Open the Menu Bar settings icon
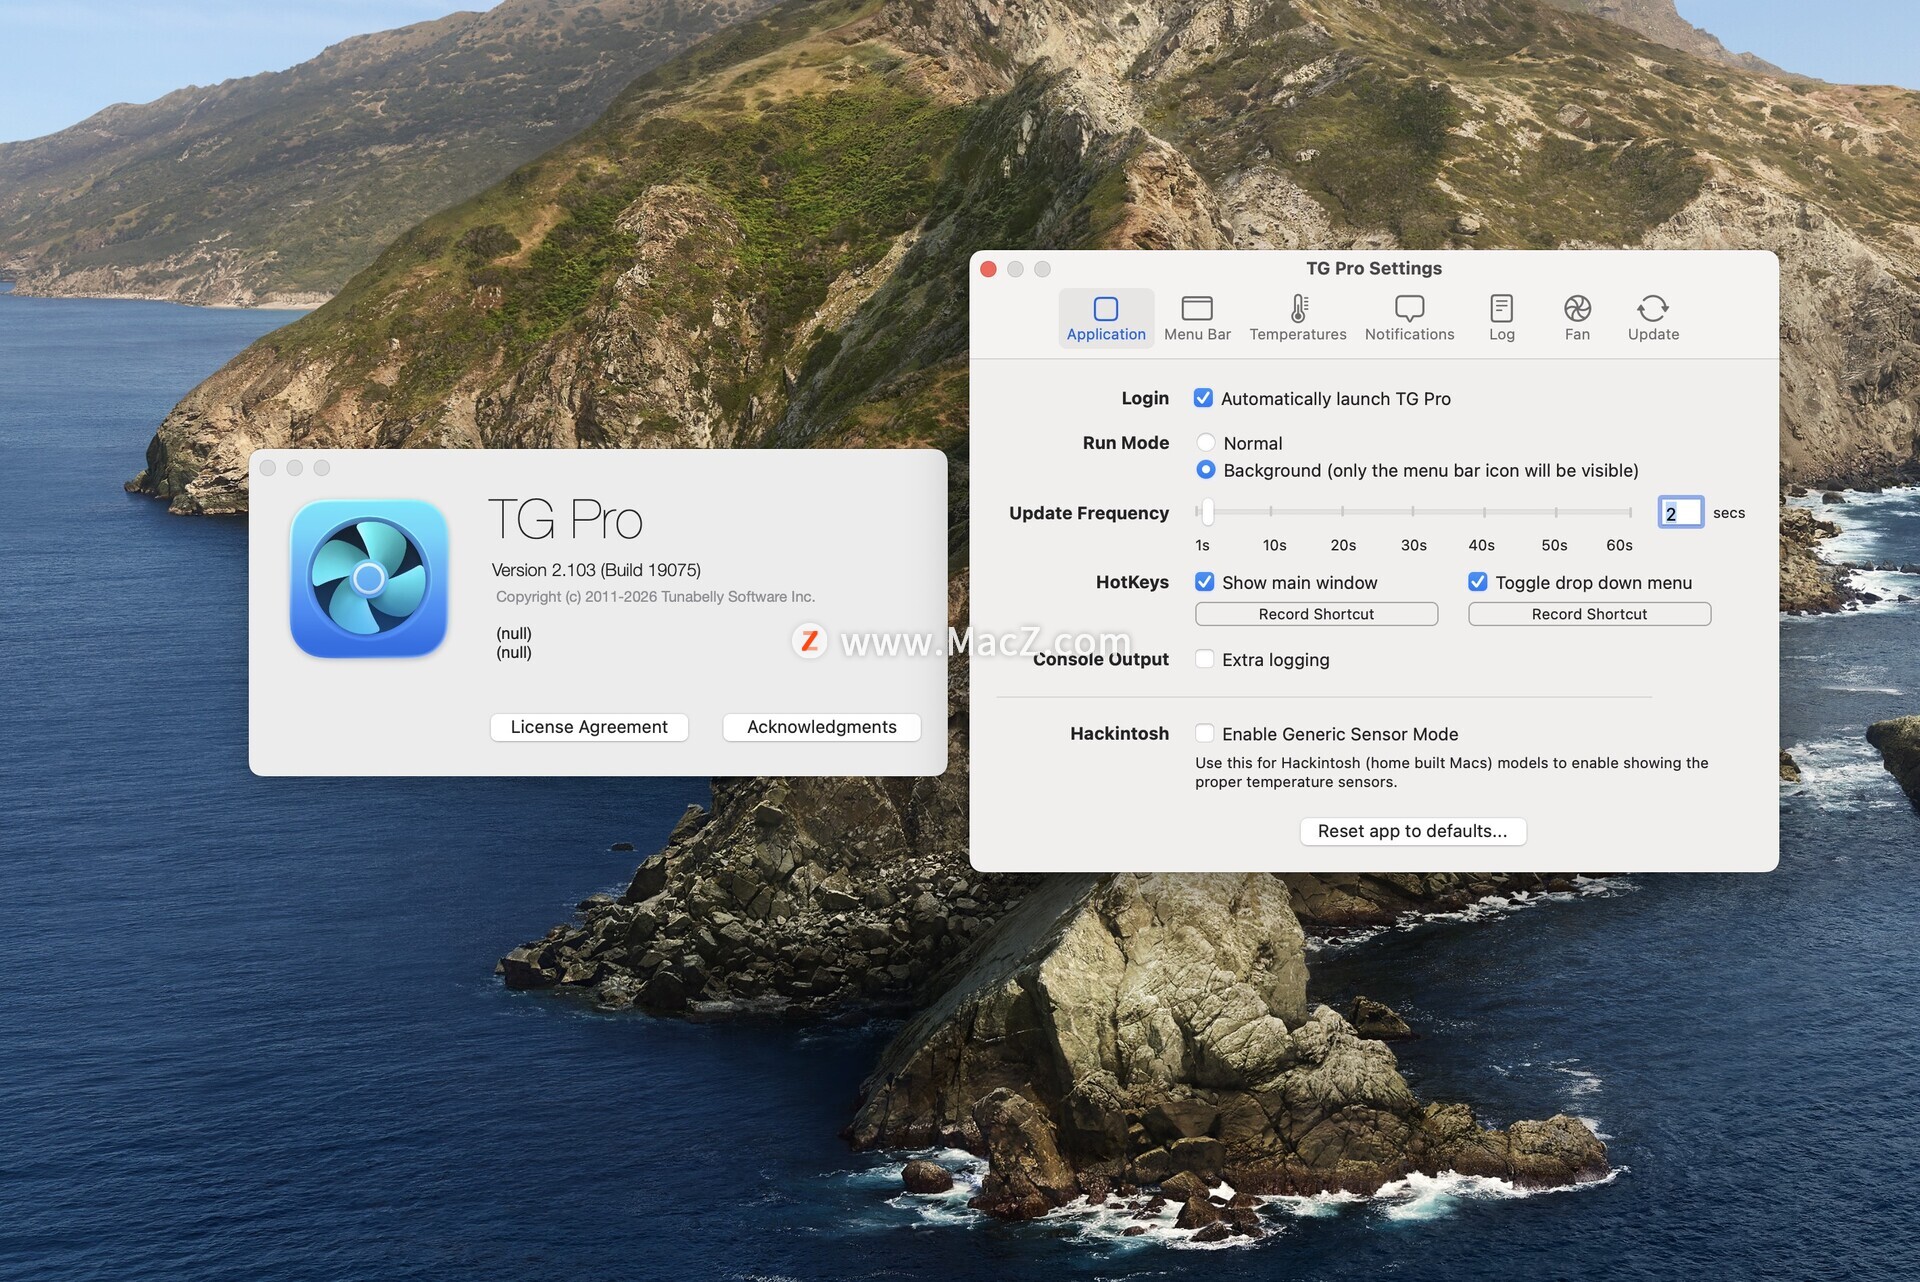Screen dimensions: 1920x1282 pyautogui.click(x=1196, y=309)
